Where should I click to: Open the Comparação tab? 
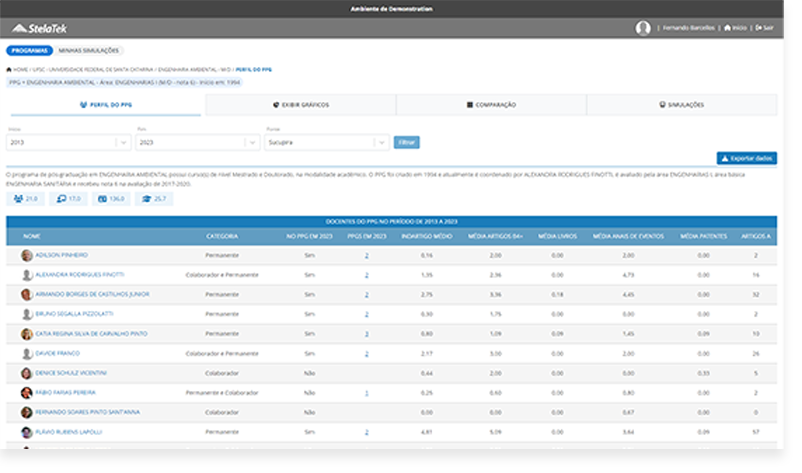491,104
